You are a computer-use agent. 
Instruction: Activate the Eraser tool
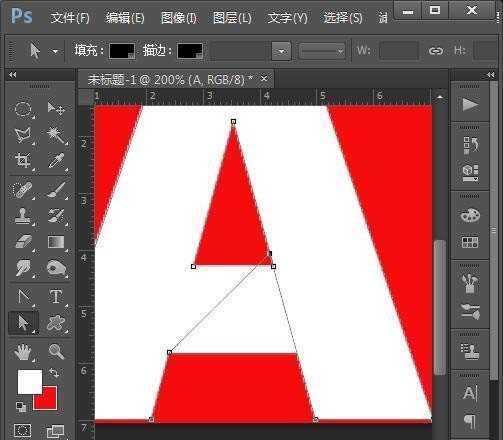(x=23, y=242)
